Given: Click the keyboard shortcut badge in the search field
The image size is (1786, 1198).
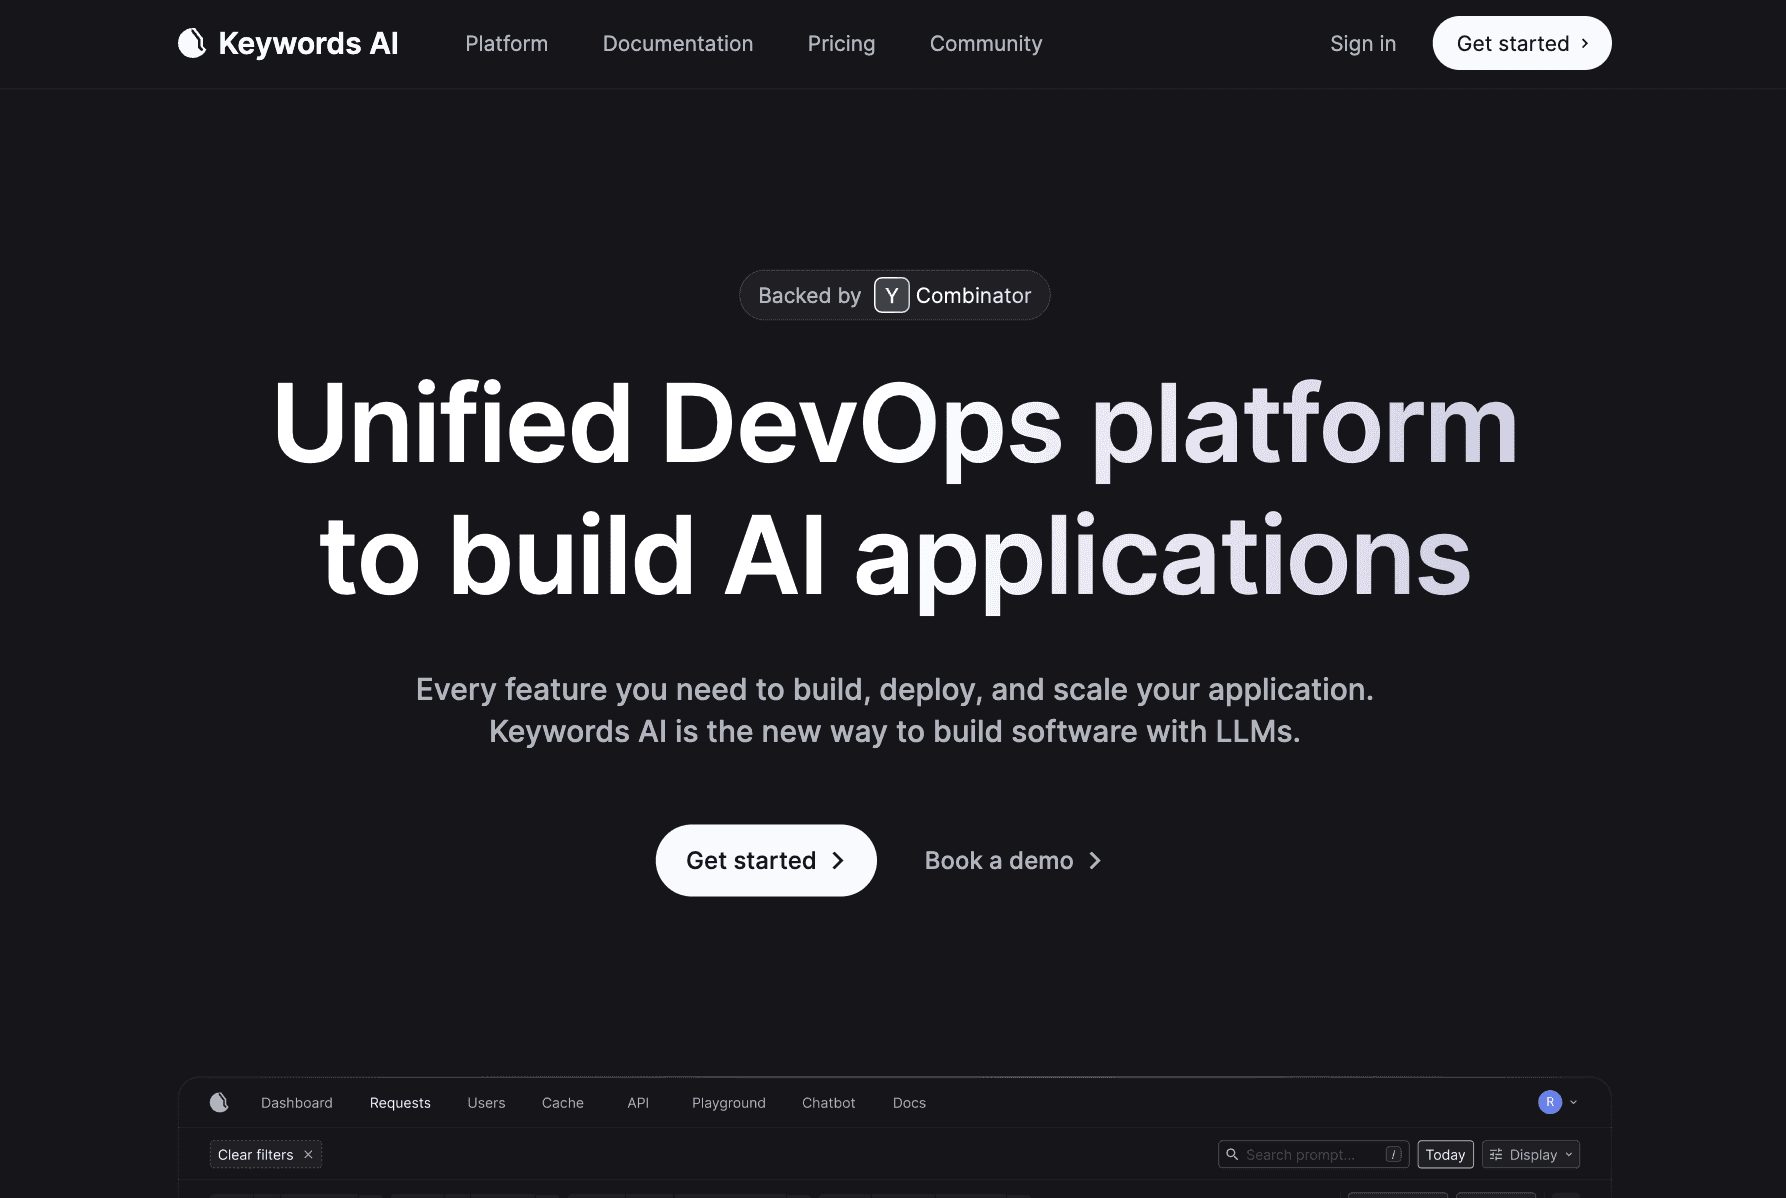Looking at the screenshot, I should coord(1394,1154).
